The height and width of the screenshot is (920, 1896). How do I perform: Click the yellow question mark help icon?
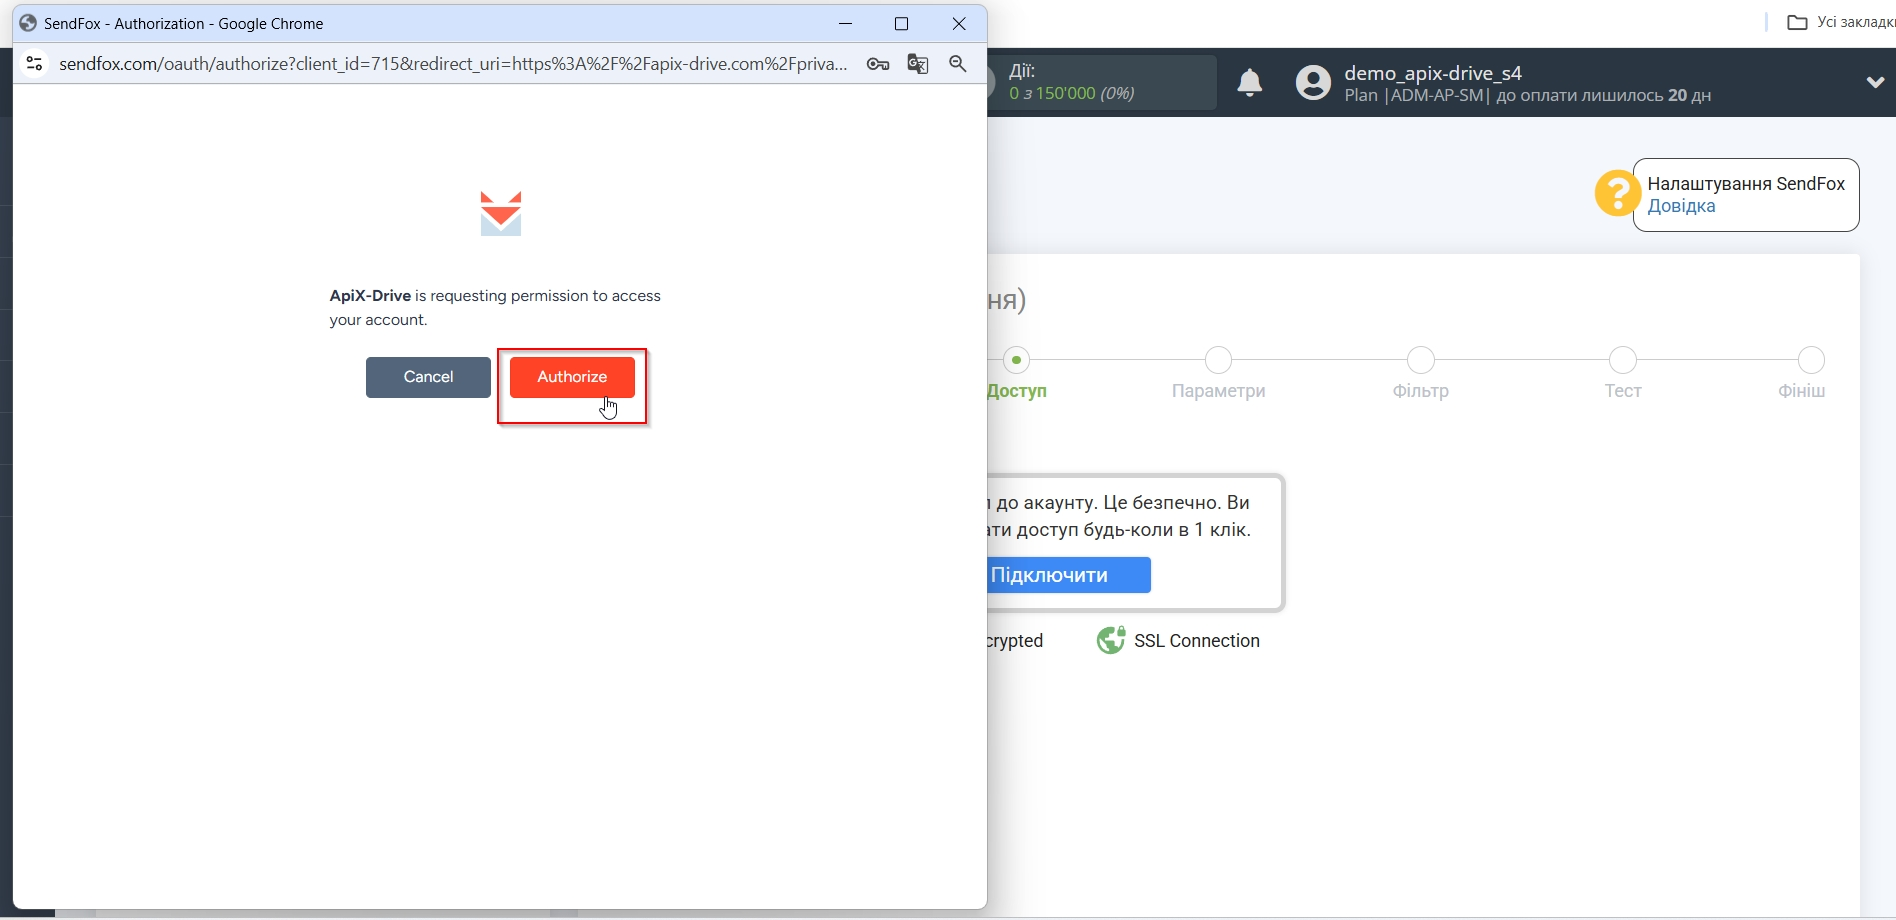1616,193
